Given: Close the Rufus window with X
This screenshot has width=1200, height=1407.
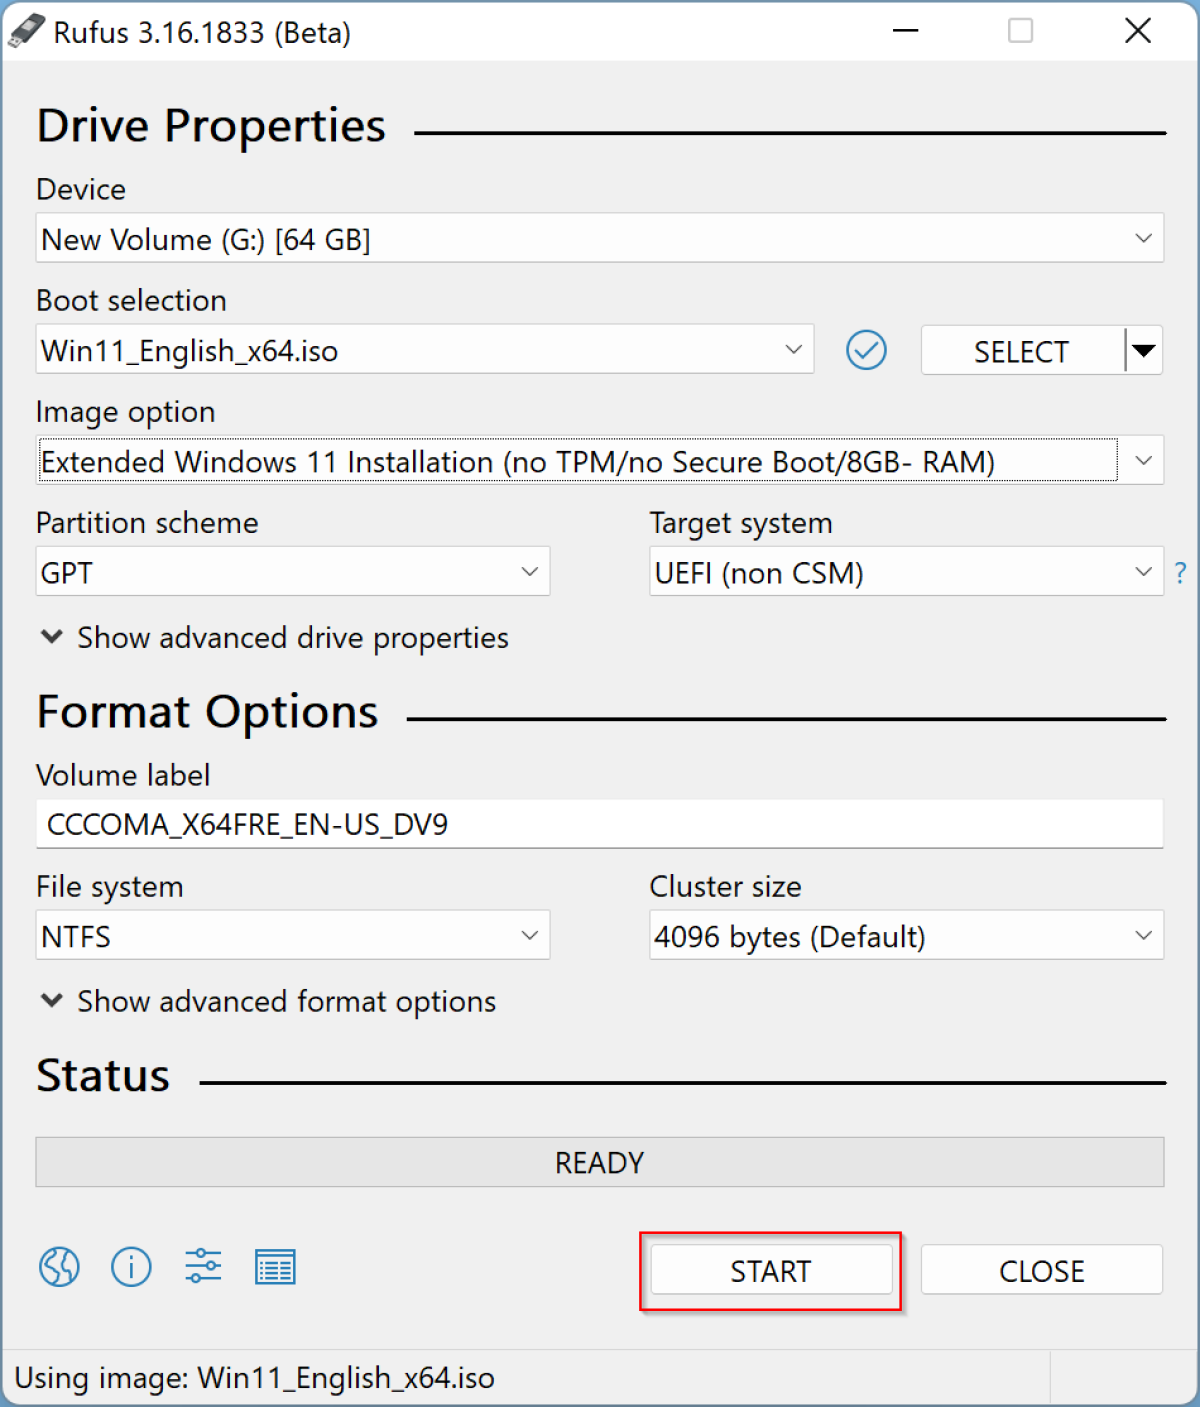Looking at the screenshot, I should (x=1138, y=31).
